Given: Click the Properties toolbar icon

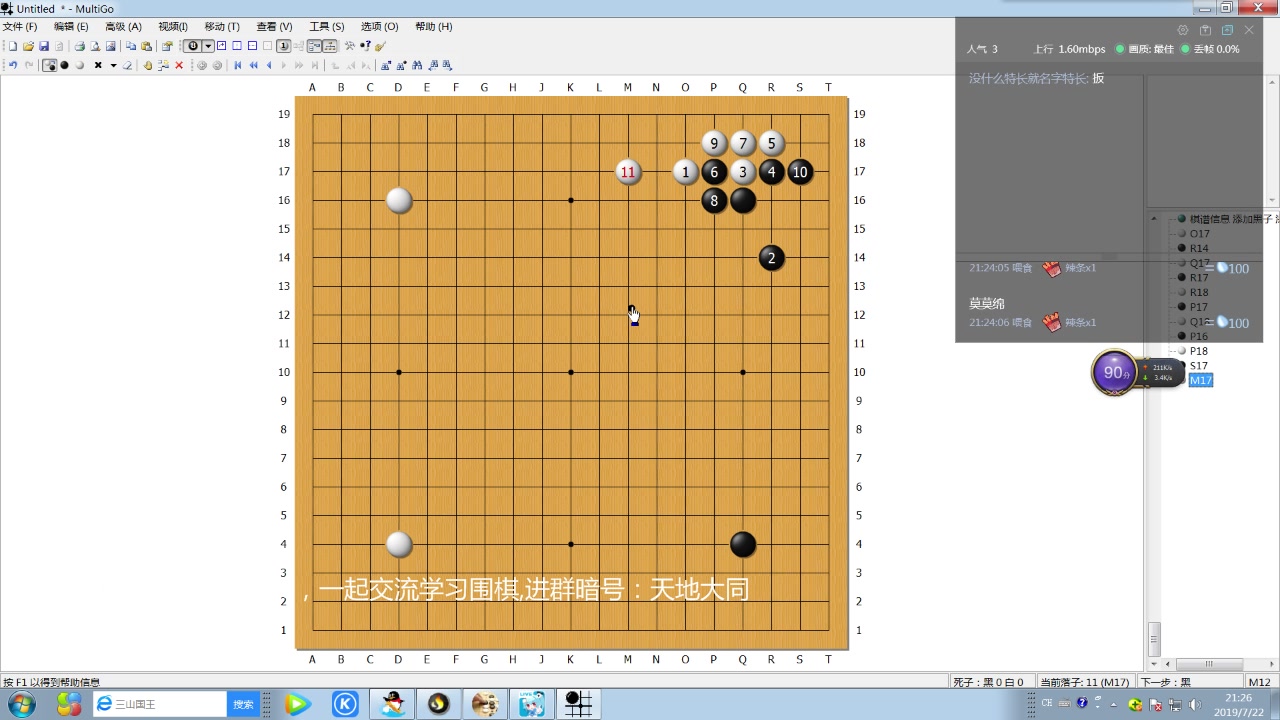Looking at the screenshot, I should click(x=167, y=46).
